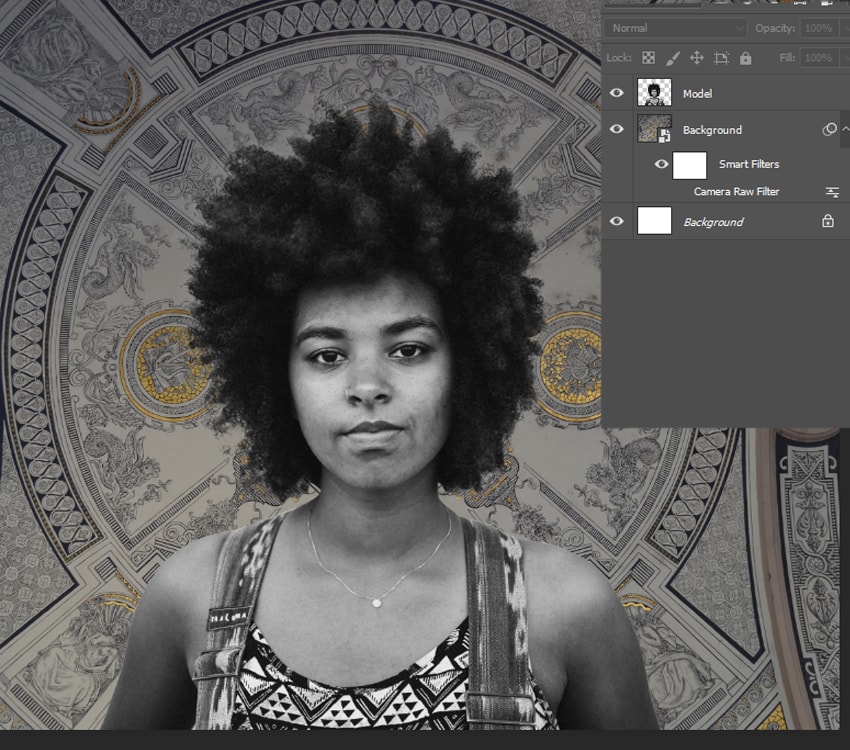
Task: Lock image pixels with brush icon
Action: pos(673,58)
